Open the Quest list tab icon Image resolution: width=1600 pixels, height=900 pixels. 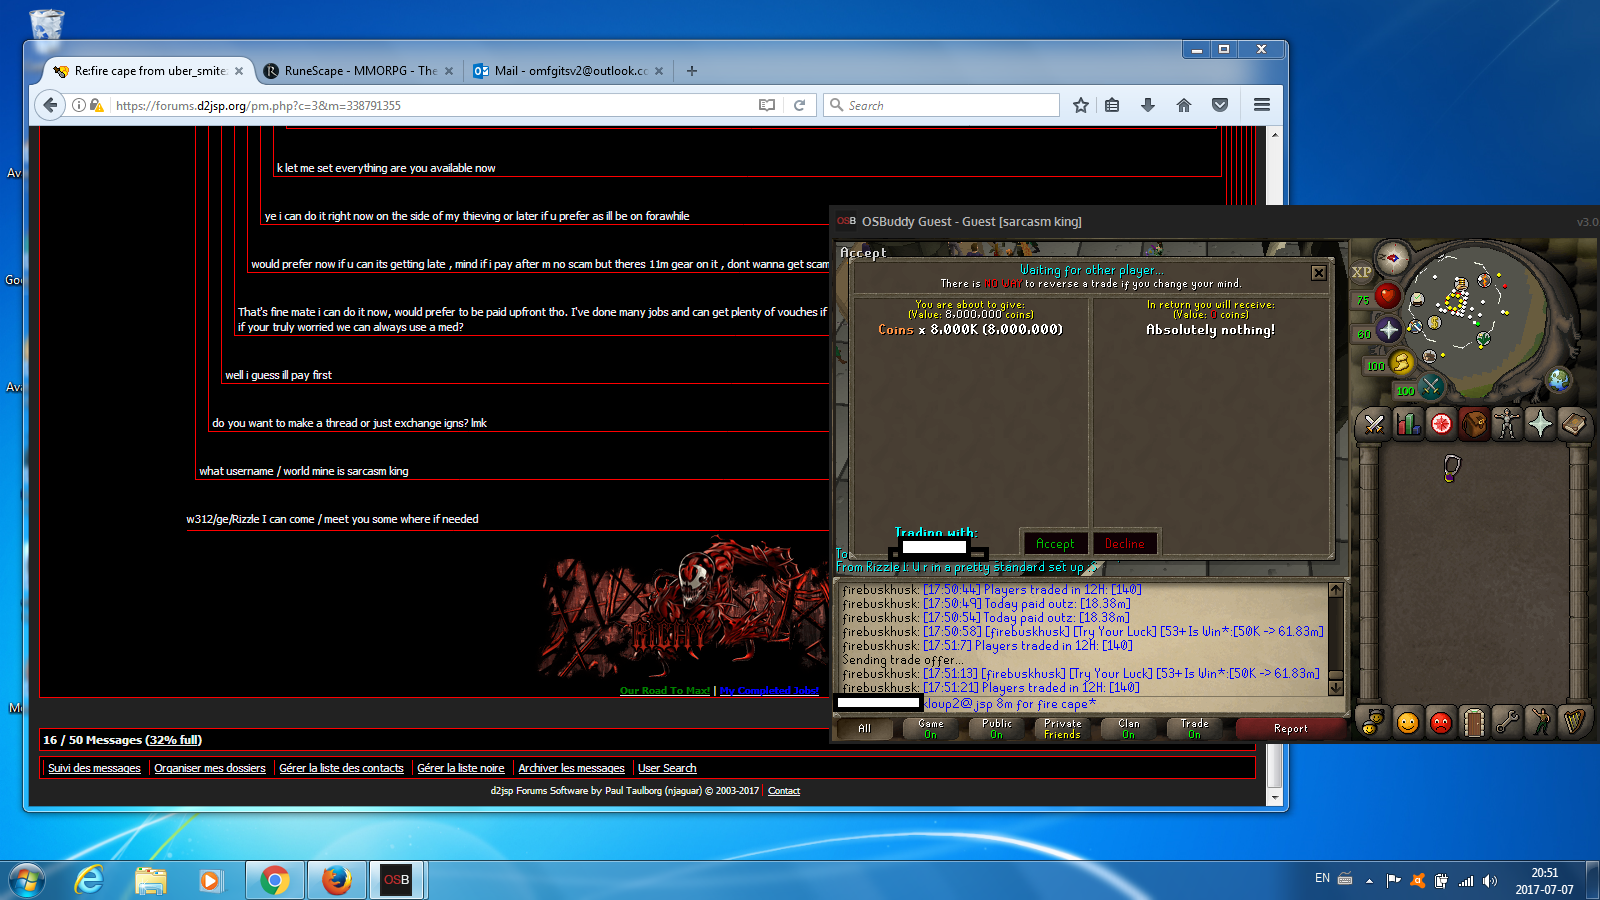(x=1441, y=425)
